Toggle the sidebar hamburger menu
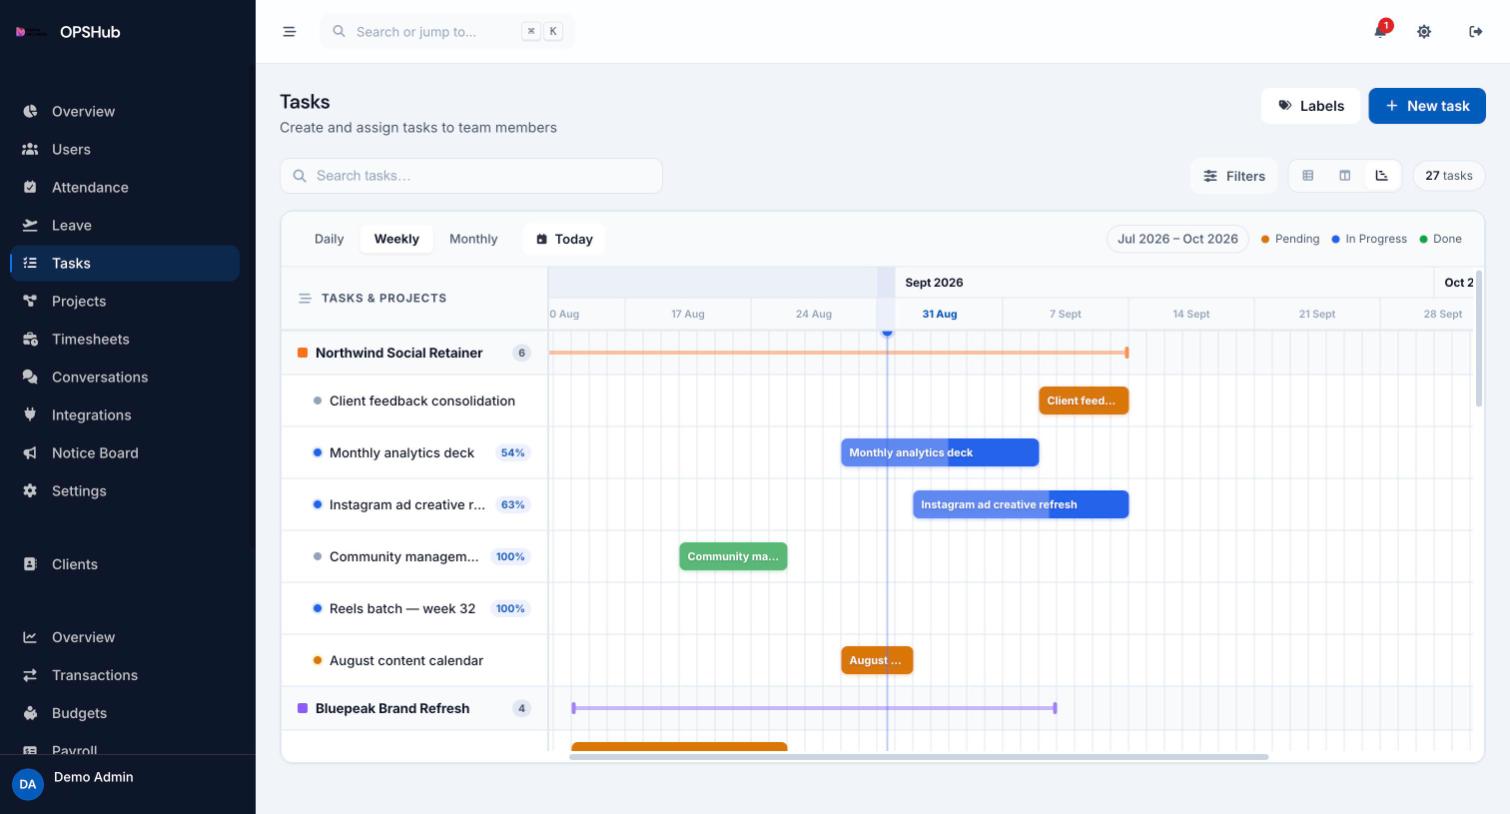The image size is (1510, 814). tap(289, 32)
